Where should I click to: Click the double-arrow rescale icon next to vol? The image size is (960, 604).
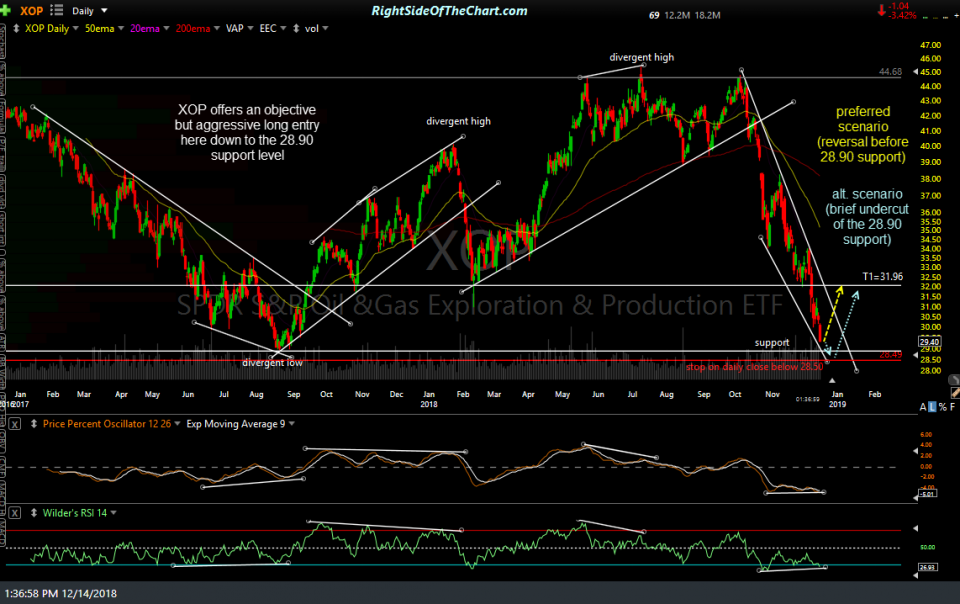click(296, 28)
